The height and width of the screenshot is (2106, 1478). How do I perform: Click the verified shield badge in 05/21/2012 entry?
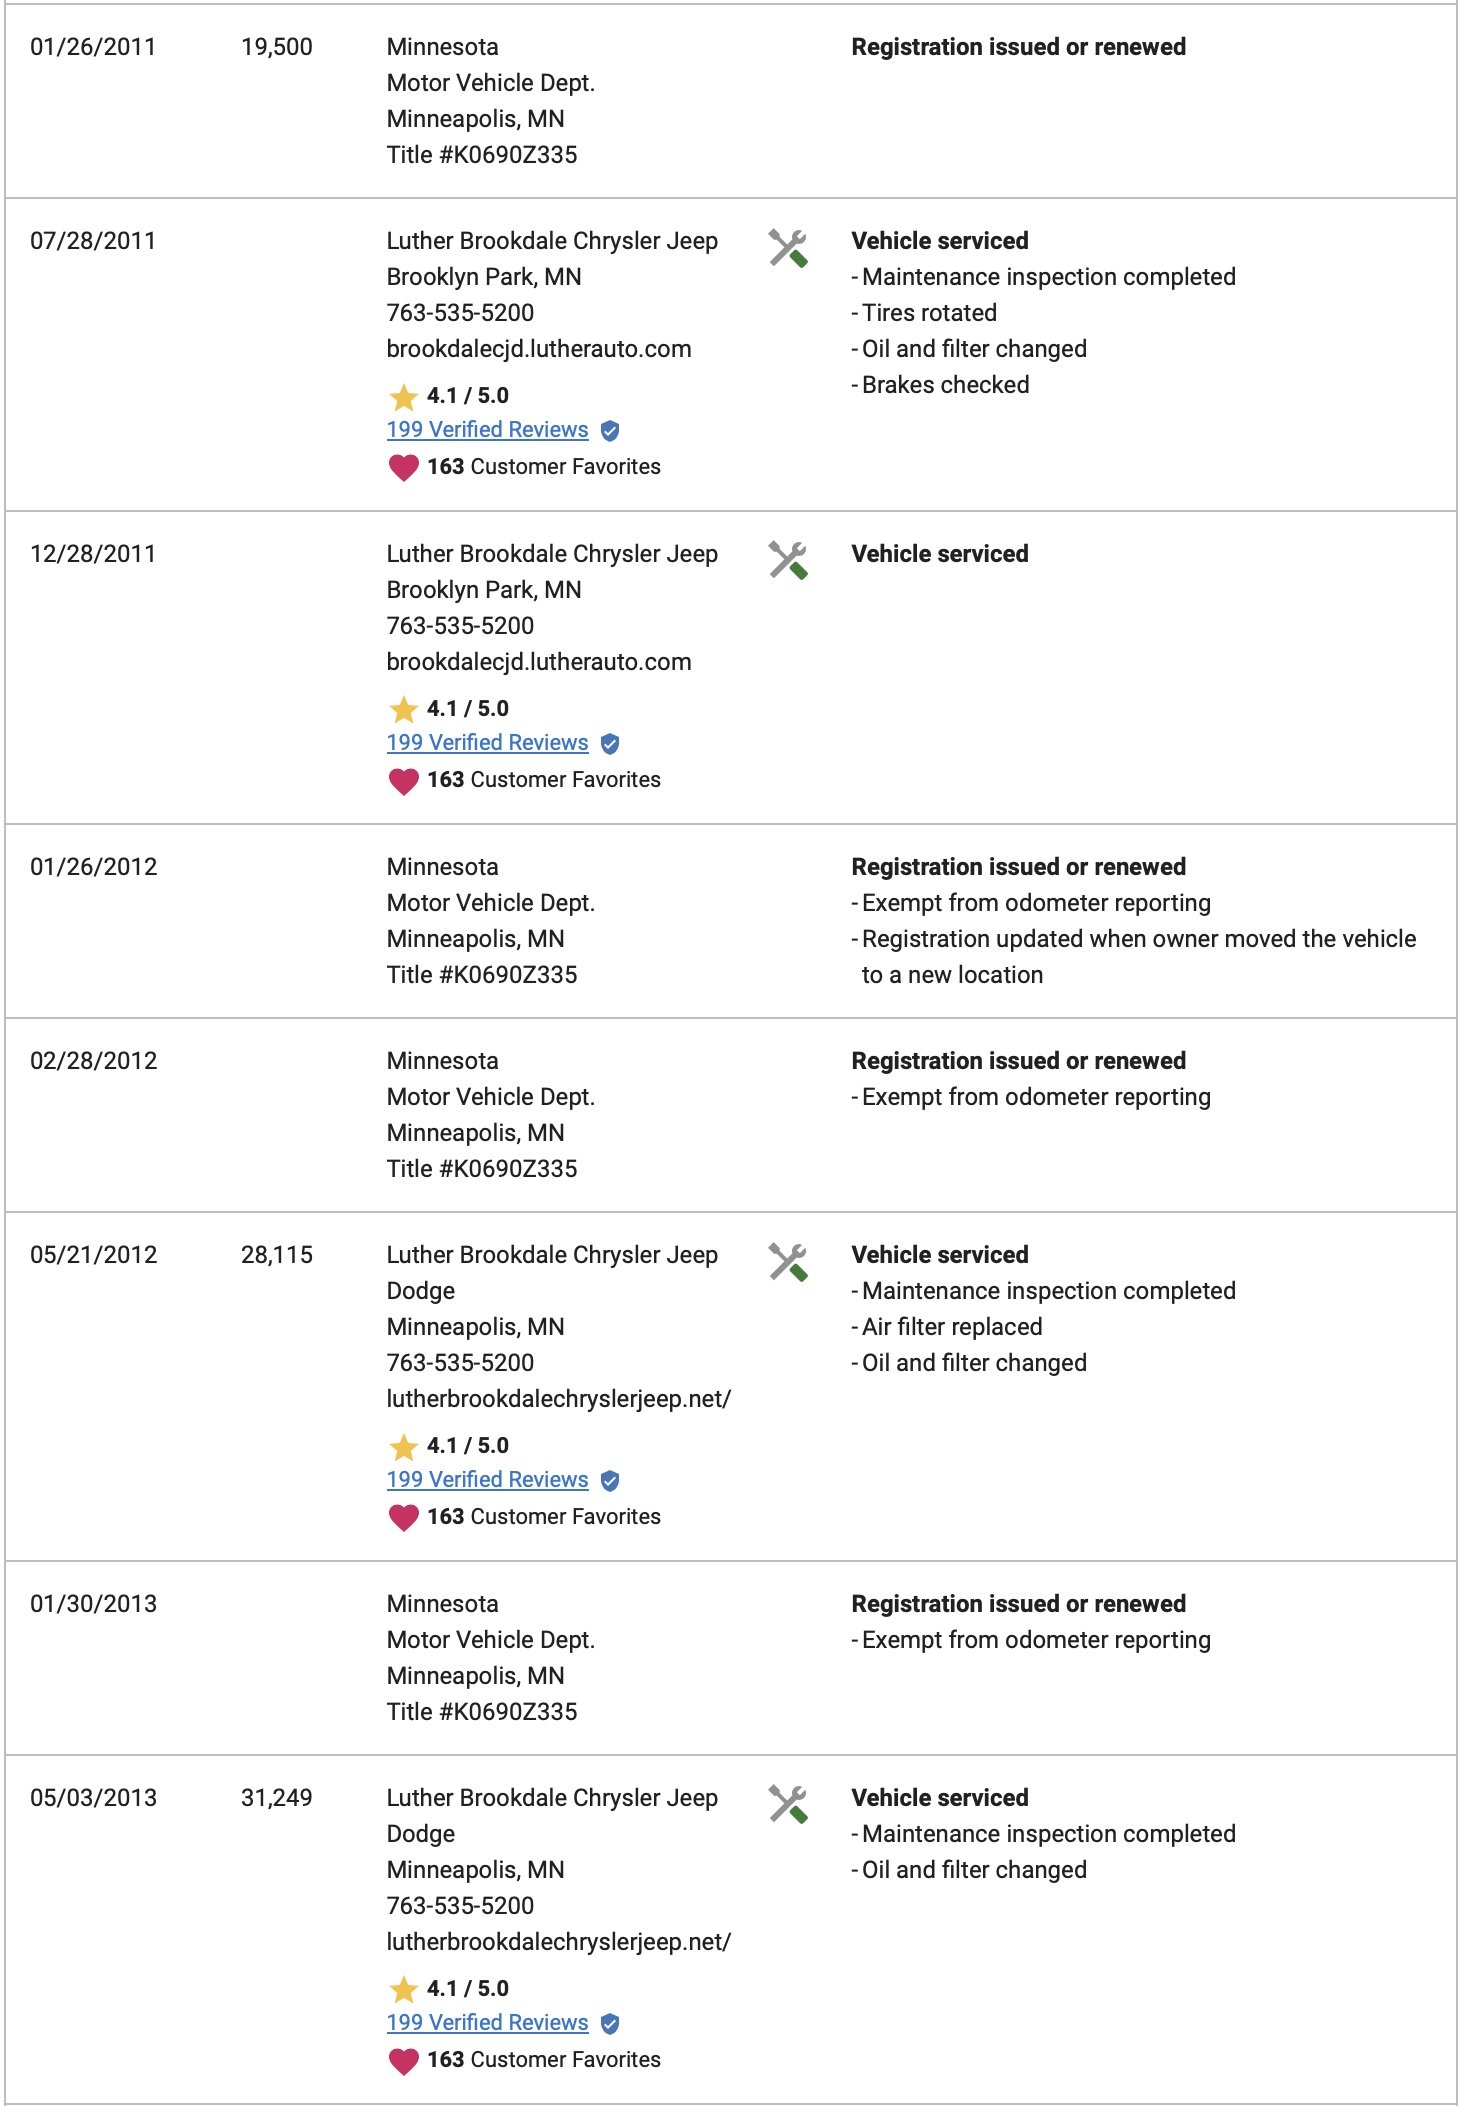coord(610,1481)
